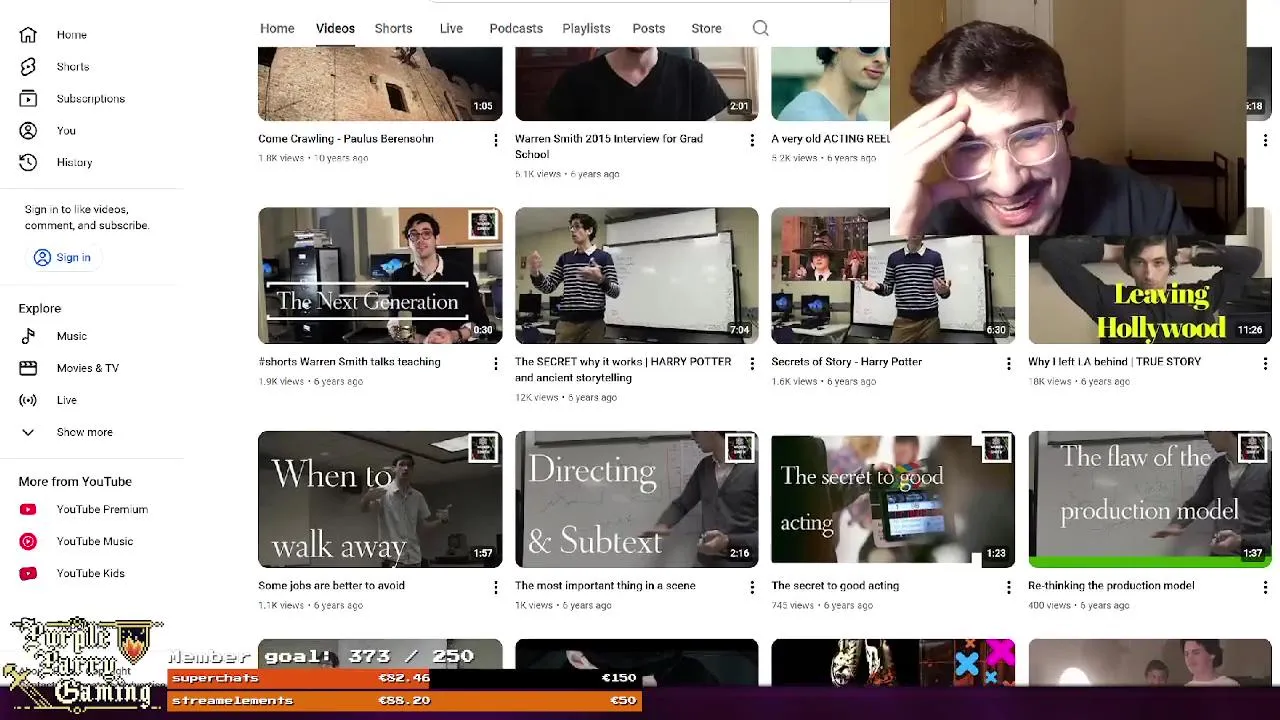
Task: Open the History clock icon
Action: click(28, 163)
